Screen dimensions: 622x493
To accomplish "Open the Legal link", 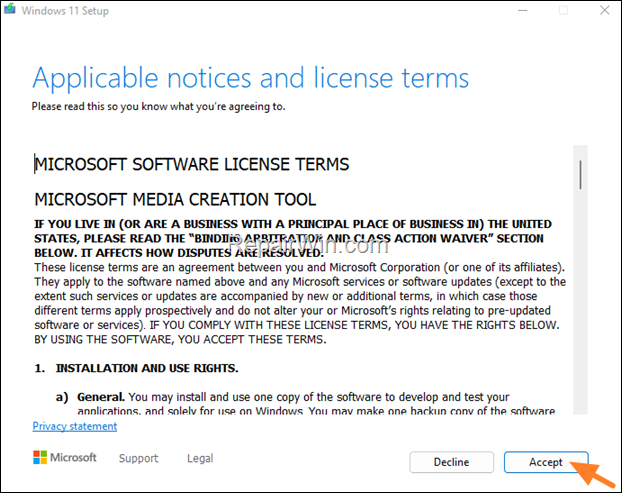I will coord(200,458).
